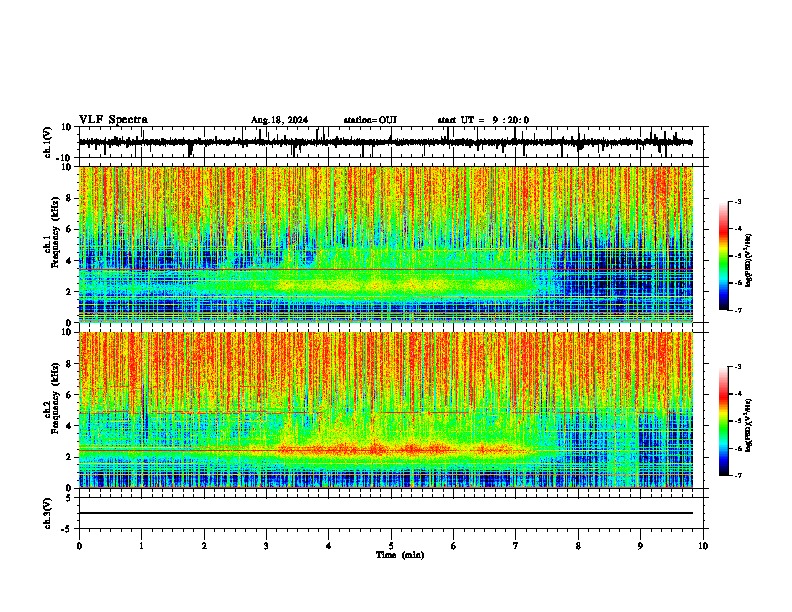The height and width of the screenshot is (612, 792).
Task: Click the "Time (min)" axis label
Action: click(400, 555)
